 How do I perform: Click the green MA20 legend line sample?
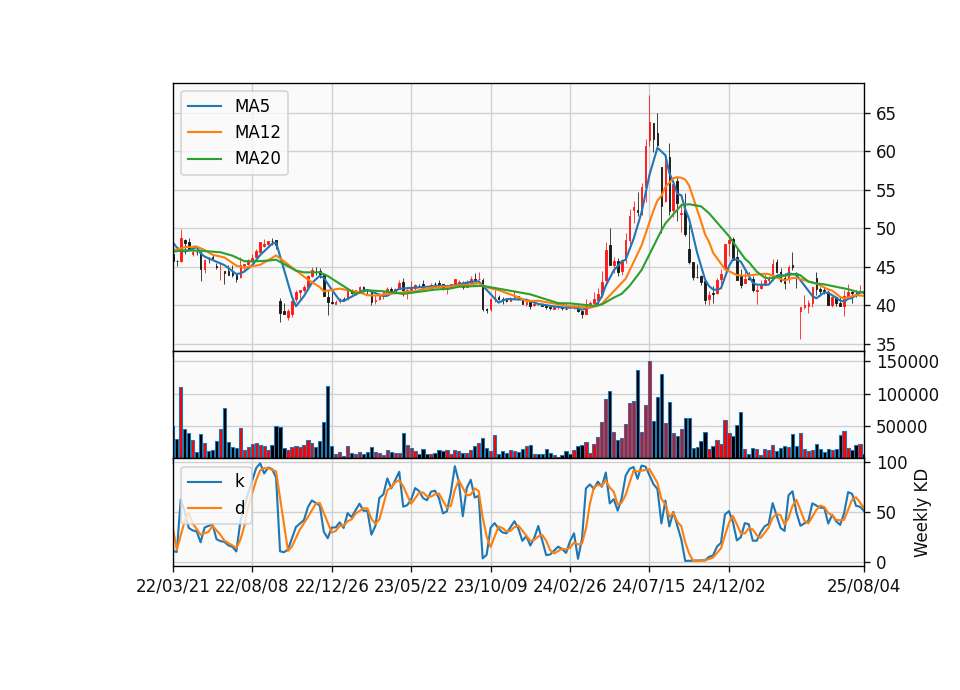(204, 159)
